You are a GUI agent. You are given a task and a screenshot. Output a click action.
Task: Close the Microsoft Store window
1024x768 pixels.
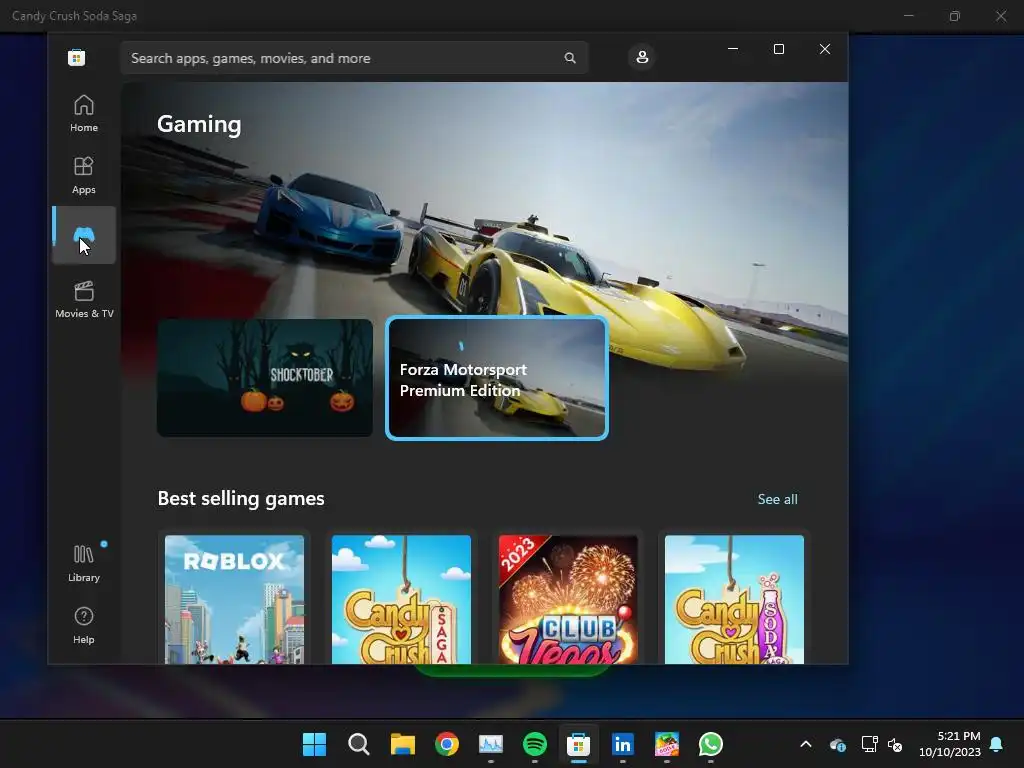(825, 49)
